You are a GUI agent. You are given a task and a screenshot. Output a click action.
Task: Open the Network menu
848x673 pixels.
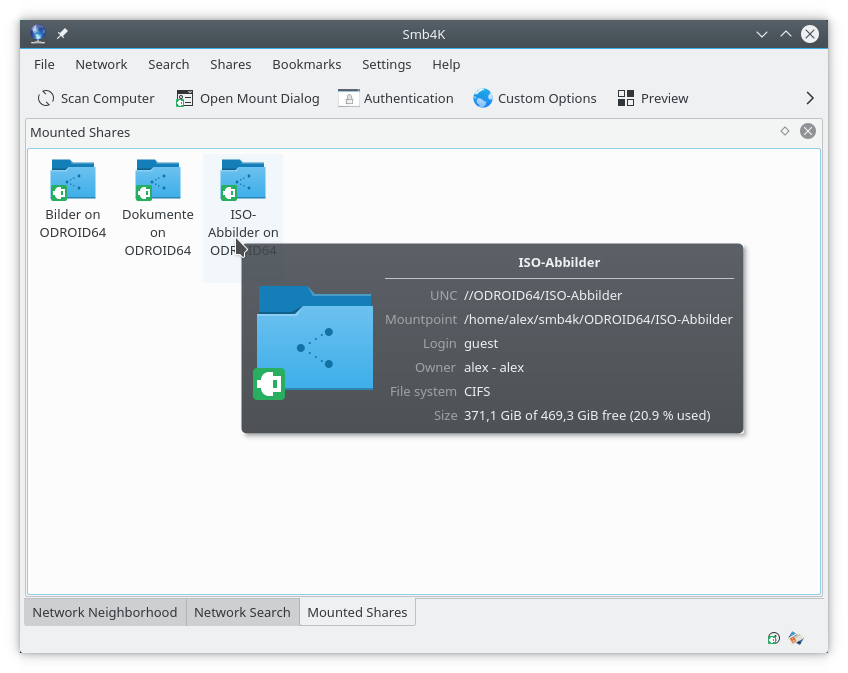coord(101,64)
